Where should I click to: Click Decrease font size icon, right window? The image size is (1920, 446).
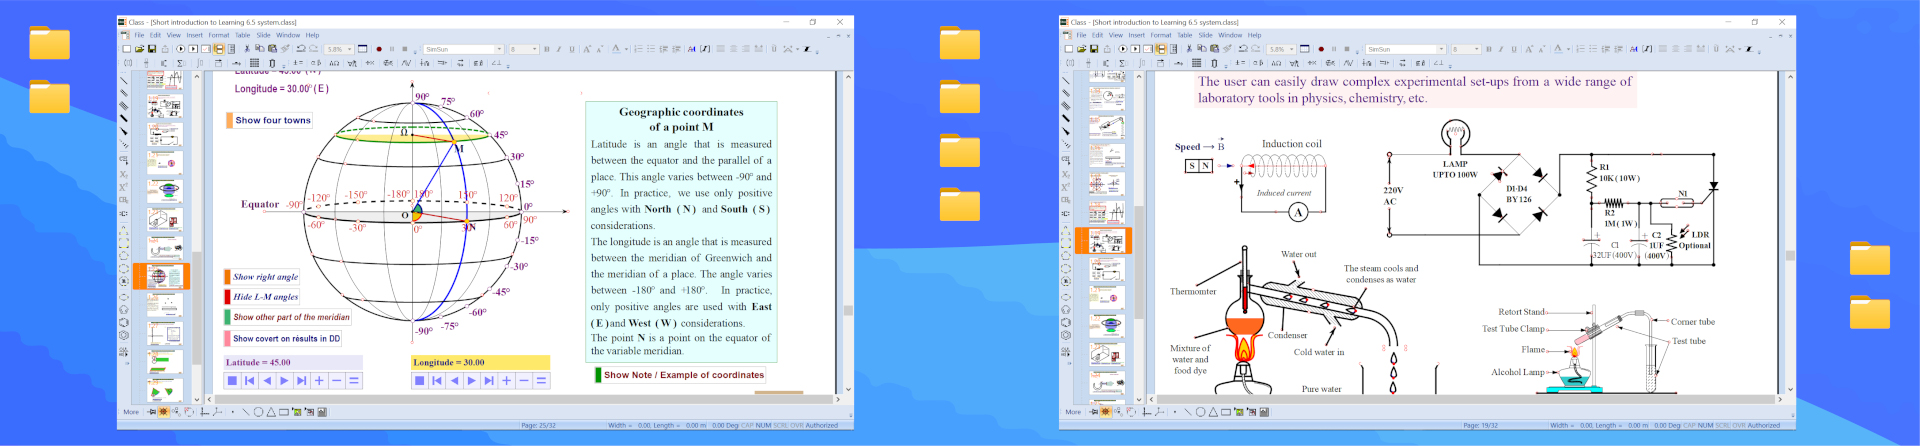pos(1542,49)
